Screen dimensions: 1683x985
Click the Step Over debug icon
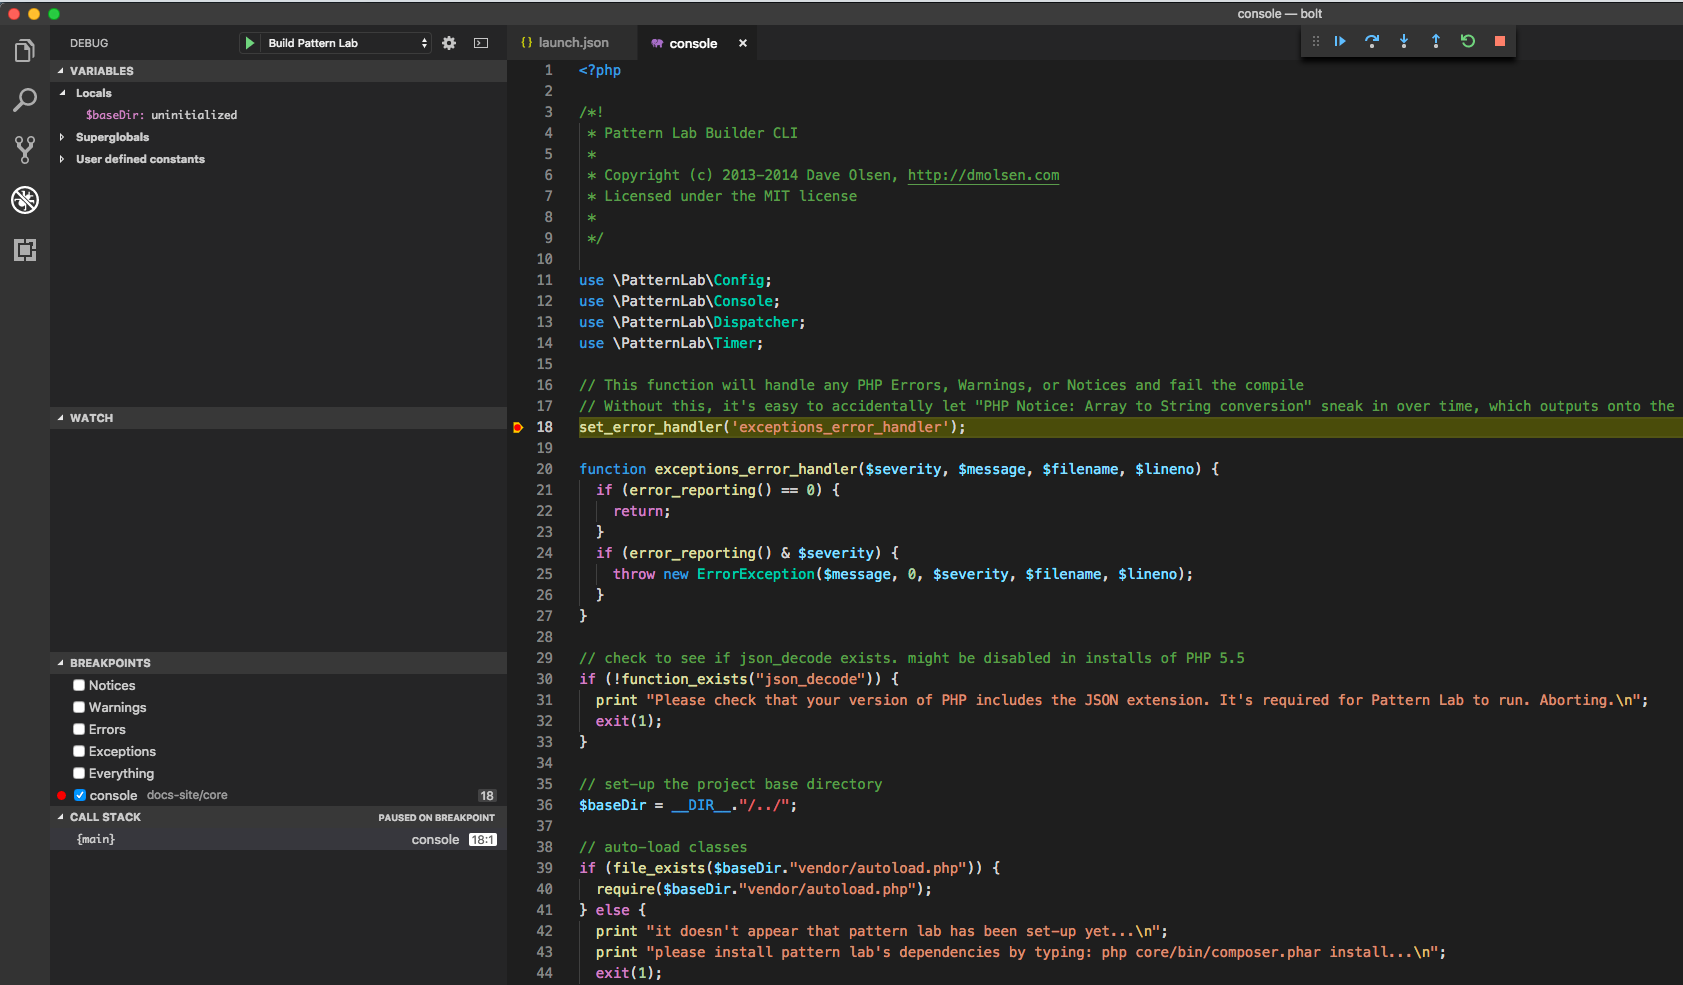point(1372,41)
